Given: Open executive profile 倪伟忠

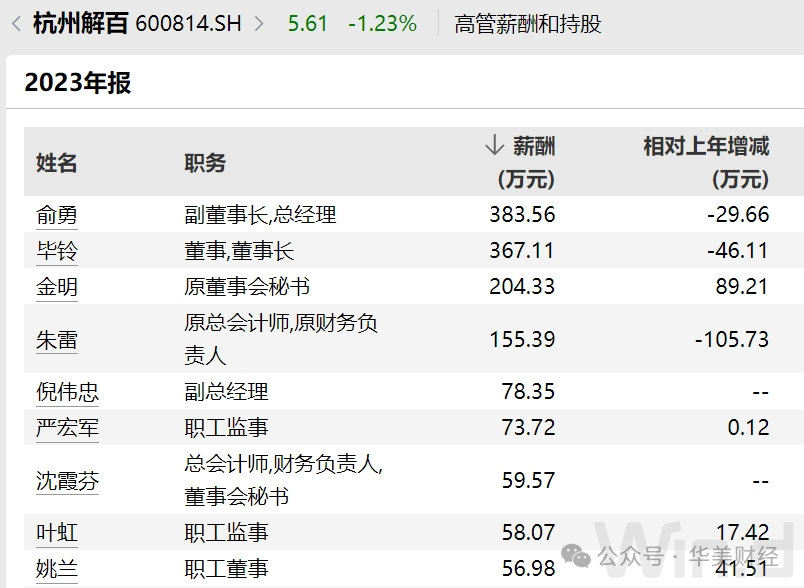Looking at the screenshot, I should point(67,392).
